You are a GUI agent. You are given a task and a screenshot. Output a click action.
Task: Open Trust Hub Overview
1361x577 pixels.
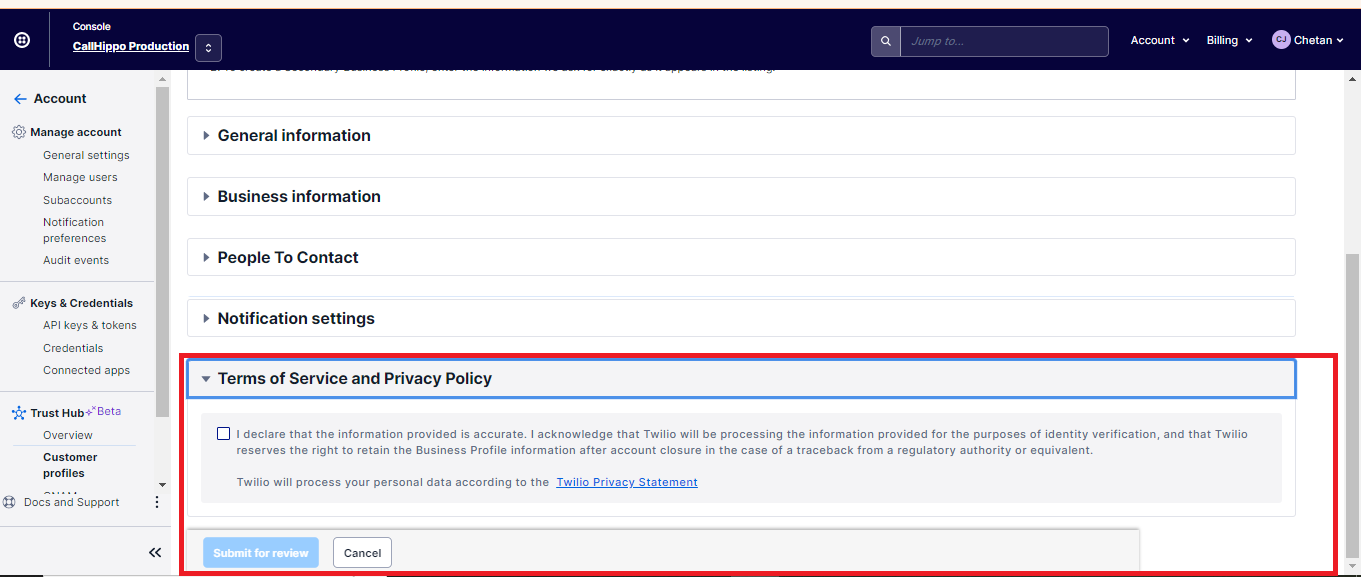(x=68, y=435)
